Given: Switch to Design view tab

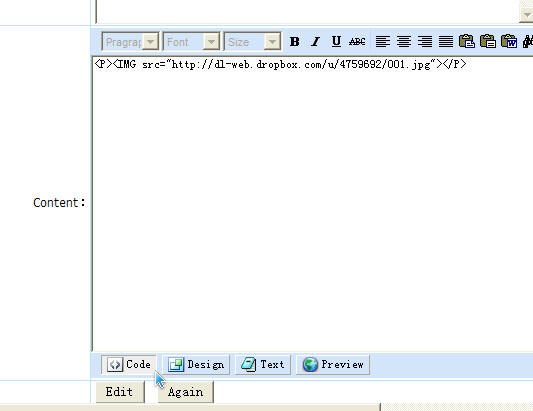Looking at the screenshot, I should click(x=196, y=365).
